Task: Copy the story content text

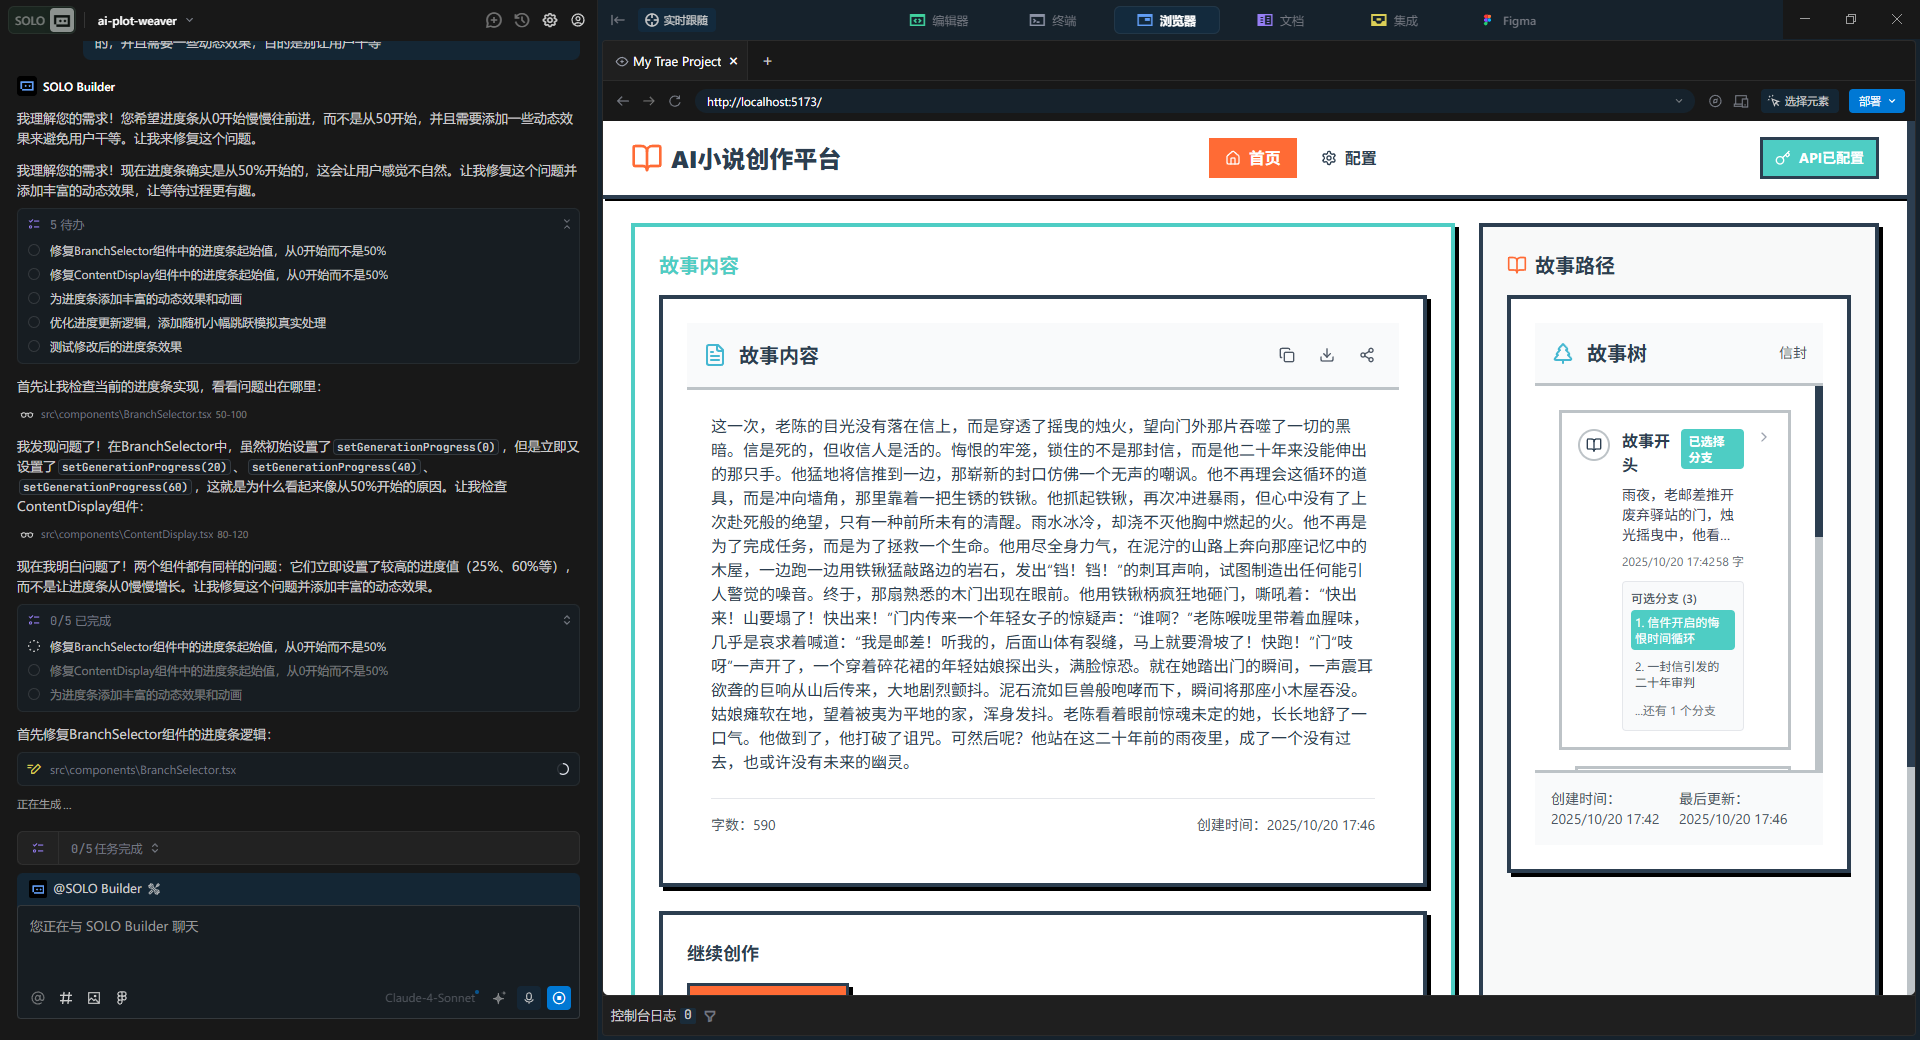Action: point(1287,355)
